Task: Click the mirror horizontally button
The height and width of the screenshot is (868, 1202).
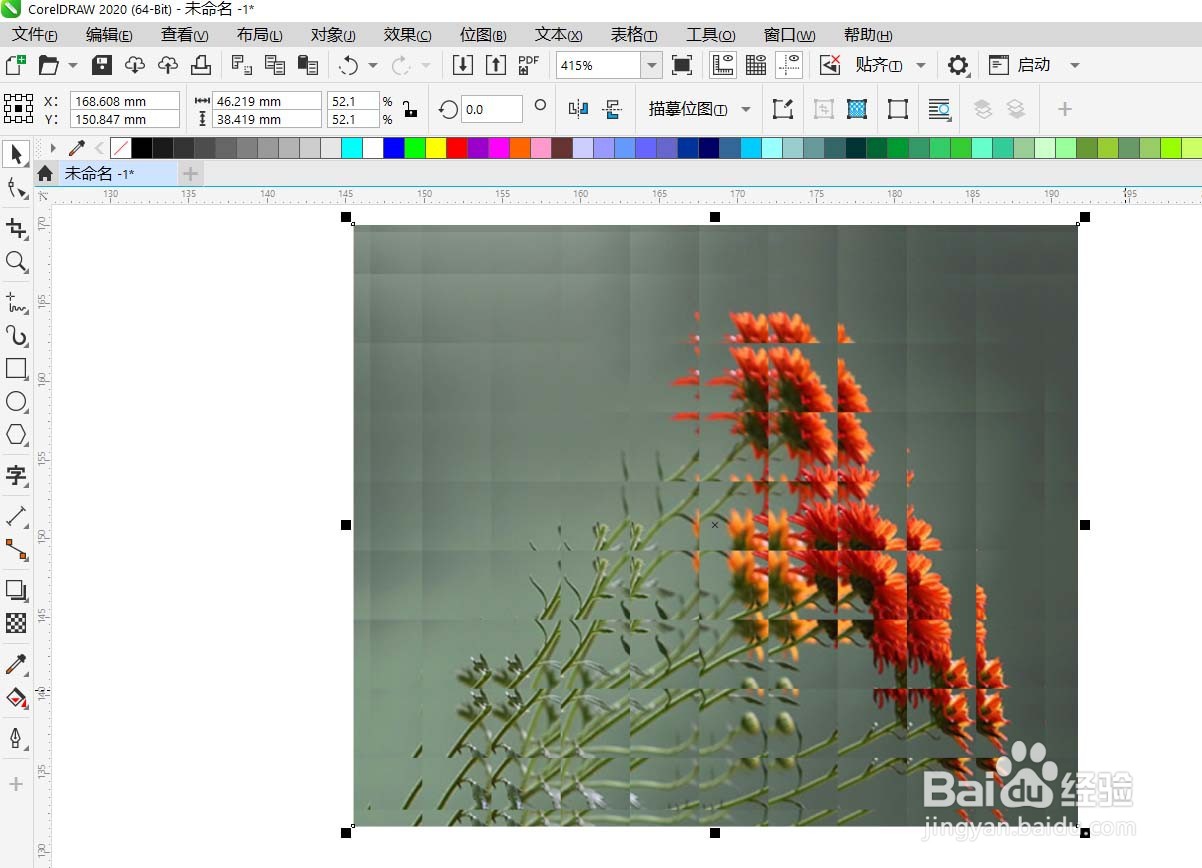Action: (578, 108)
